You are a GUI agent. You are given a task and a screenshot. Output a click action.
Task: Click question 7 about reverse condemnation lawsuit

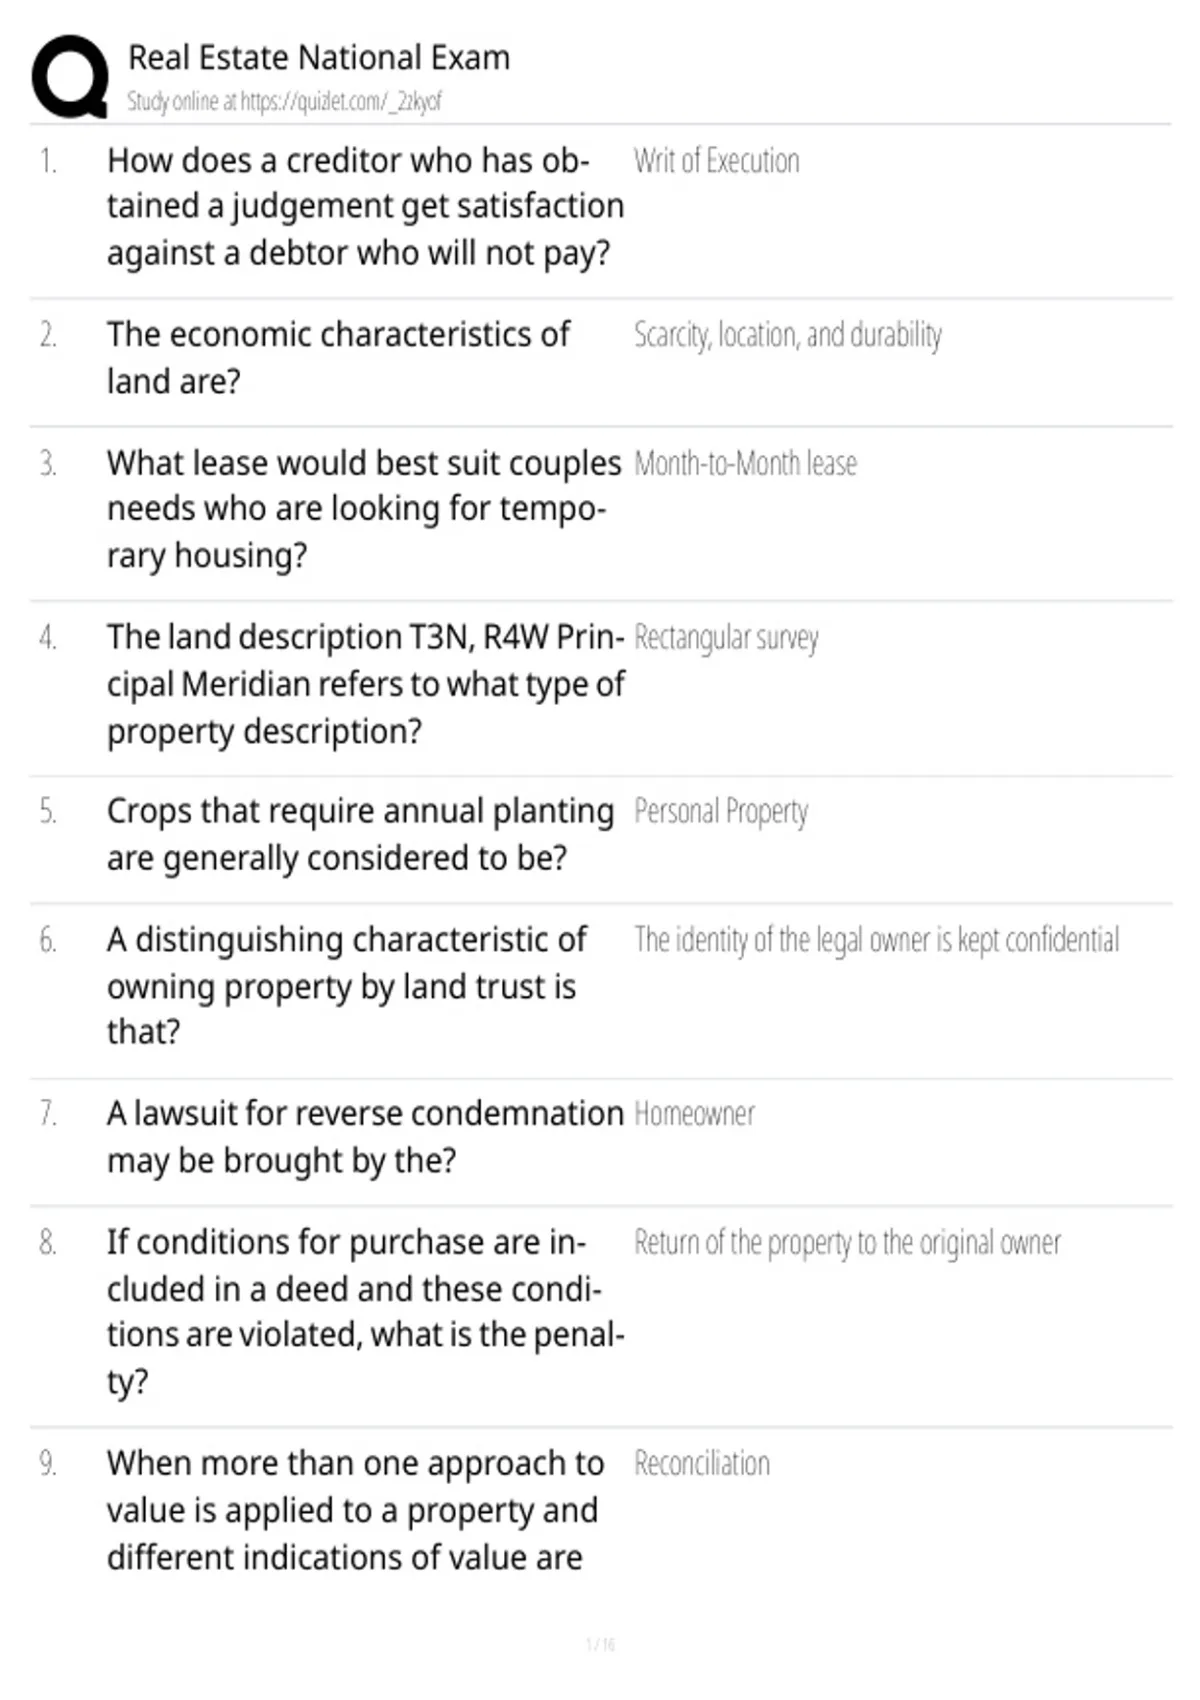[365, 1136]
